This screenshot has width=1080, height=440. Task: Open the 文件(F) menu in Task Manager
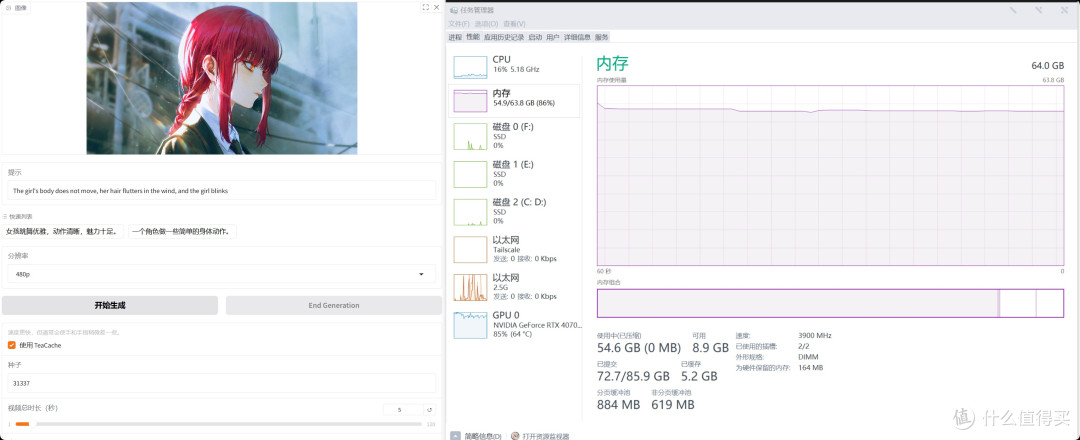(459, 24)
